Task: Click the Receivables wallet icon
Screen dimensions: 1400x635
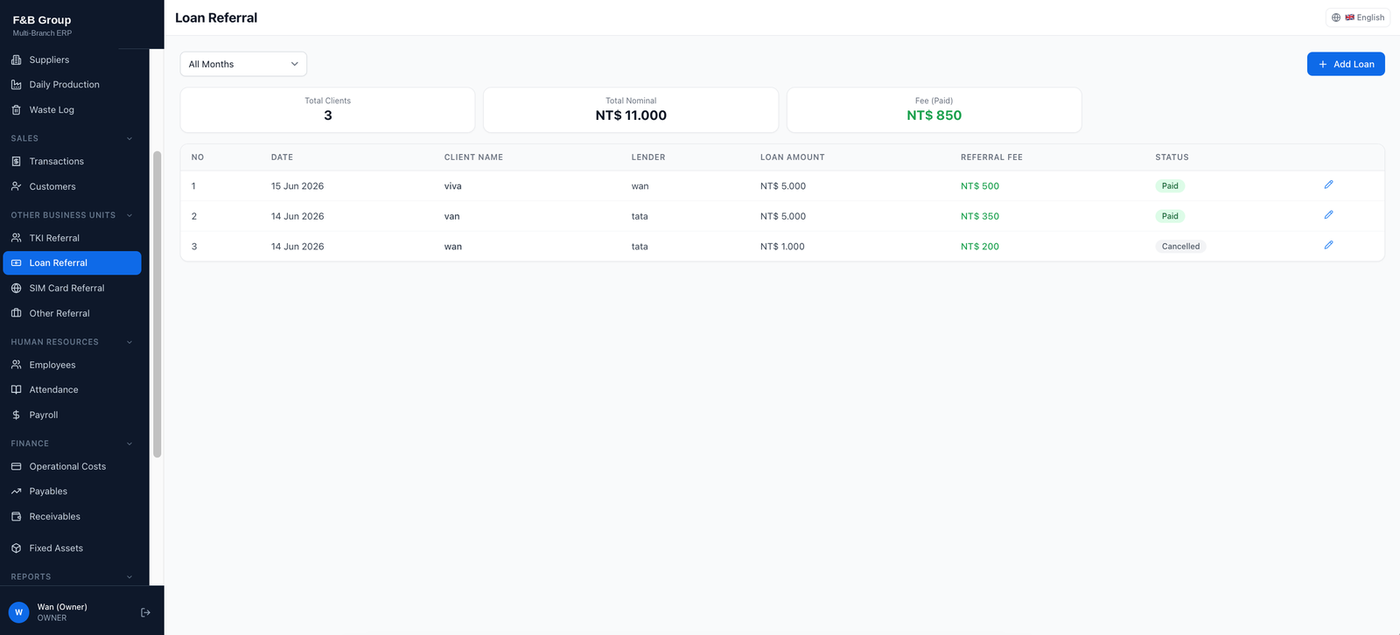Action: [x=16, y=517]
